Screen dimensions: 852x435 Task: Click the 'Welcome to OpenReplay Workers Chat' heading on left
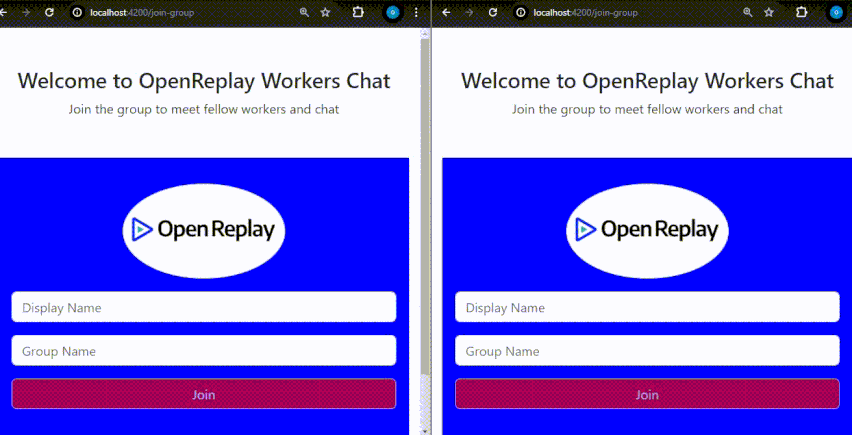[x=204, y=81]
